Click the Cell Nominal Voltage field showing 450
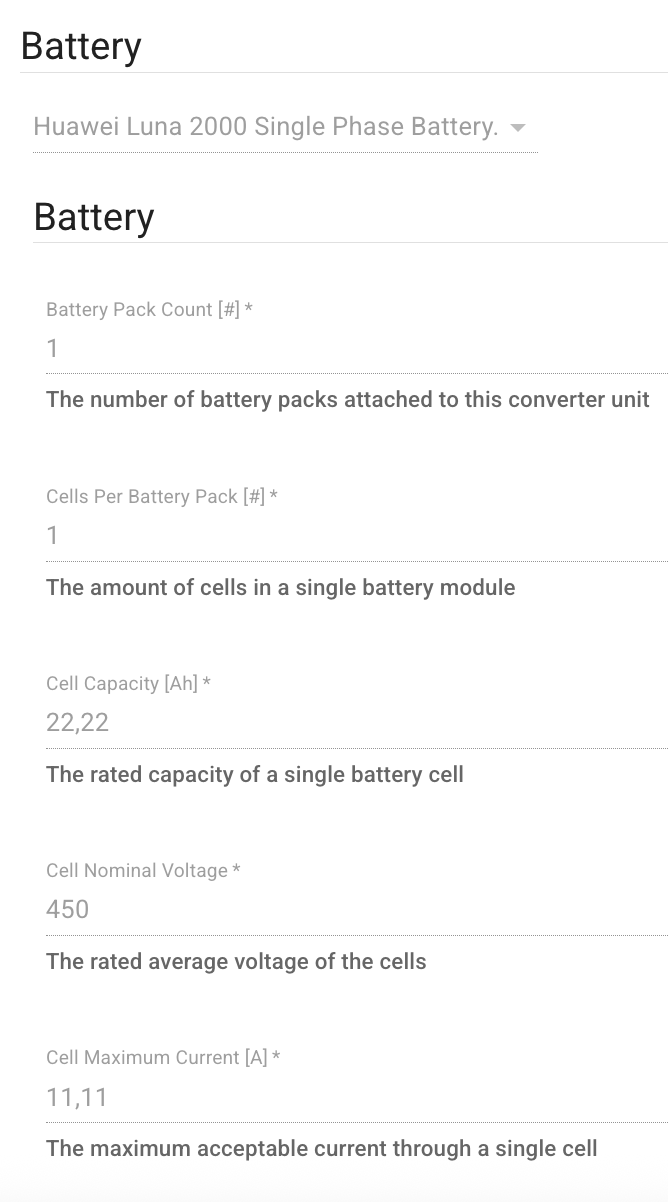The width and height of the screenshot is (668, 1202). pos(300,909)
